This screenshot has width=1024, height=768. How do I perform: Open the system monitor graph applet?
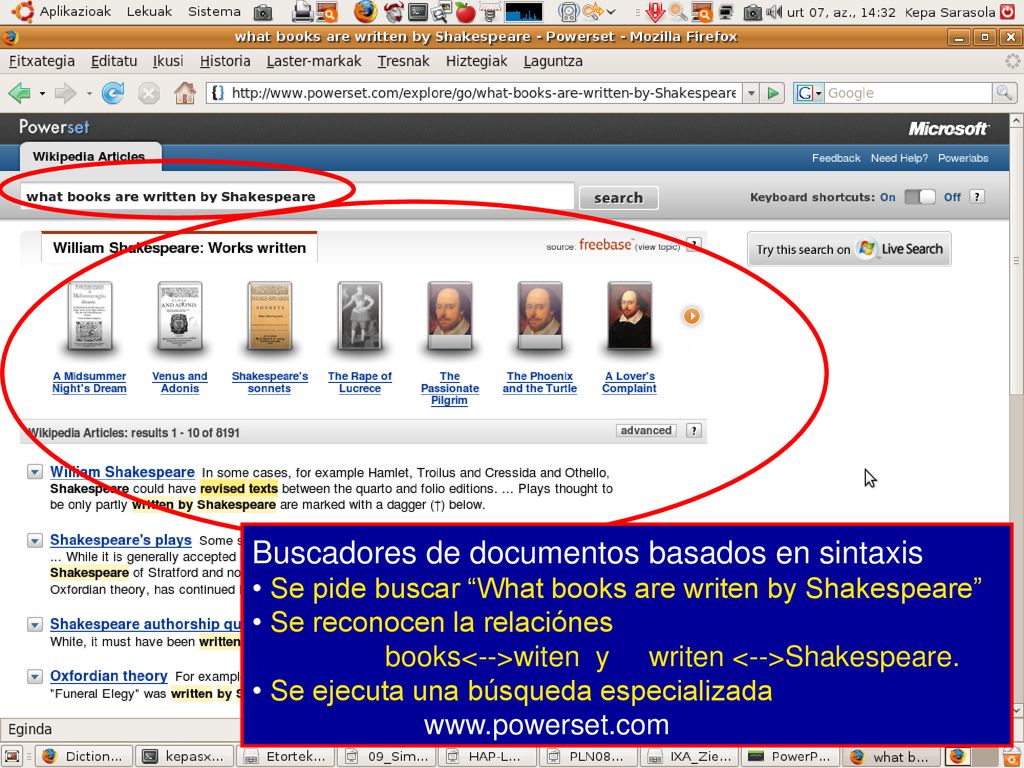click(524, 12)
